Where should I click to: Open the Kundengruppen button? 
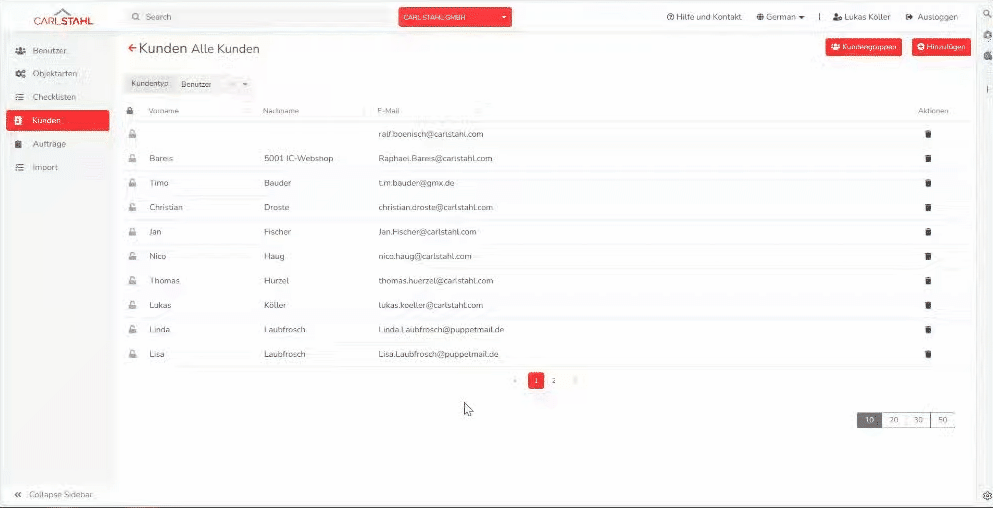[x=864, y=47]
